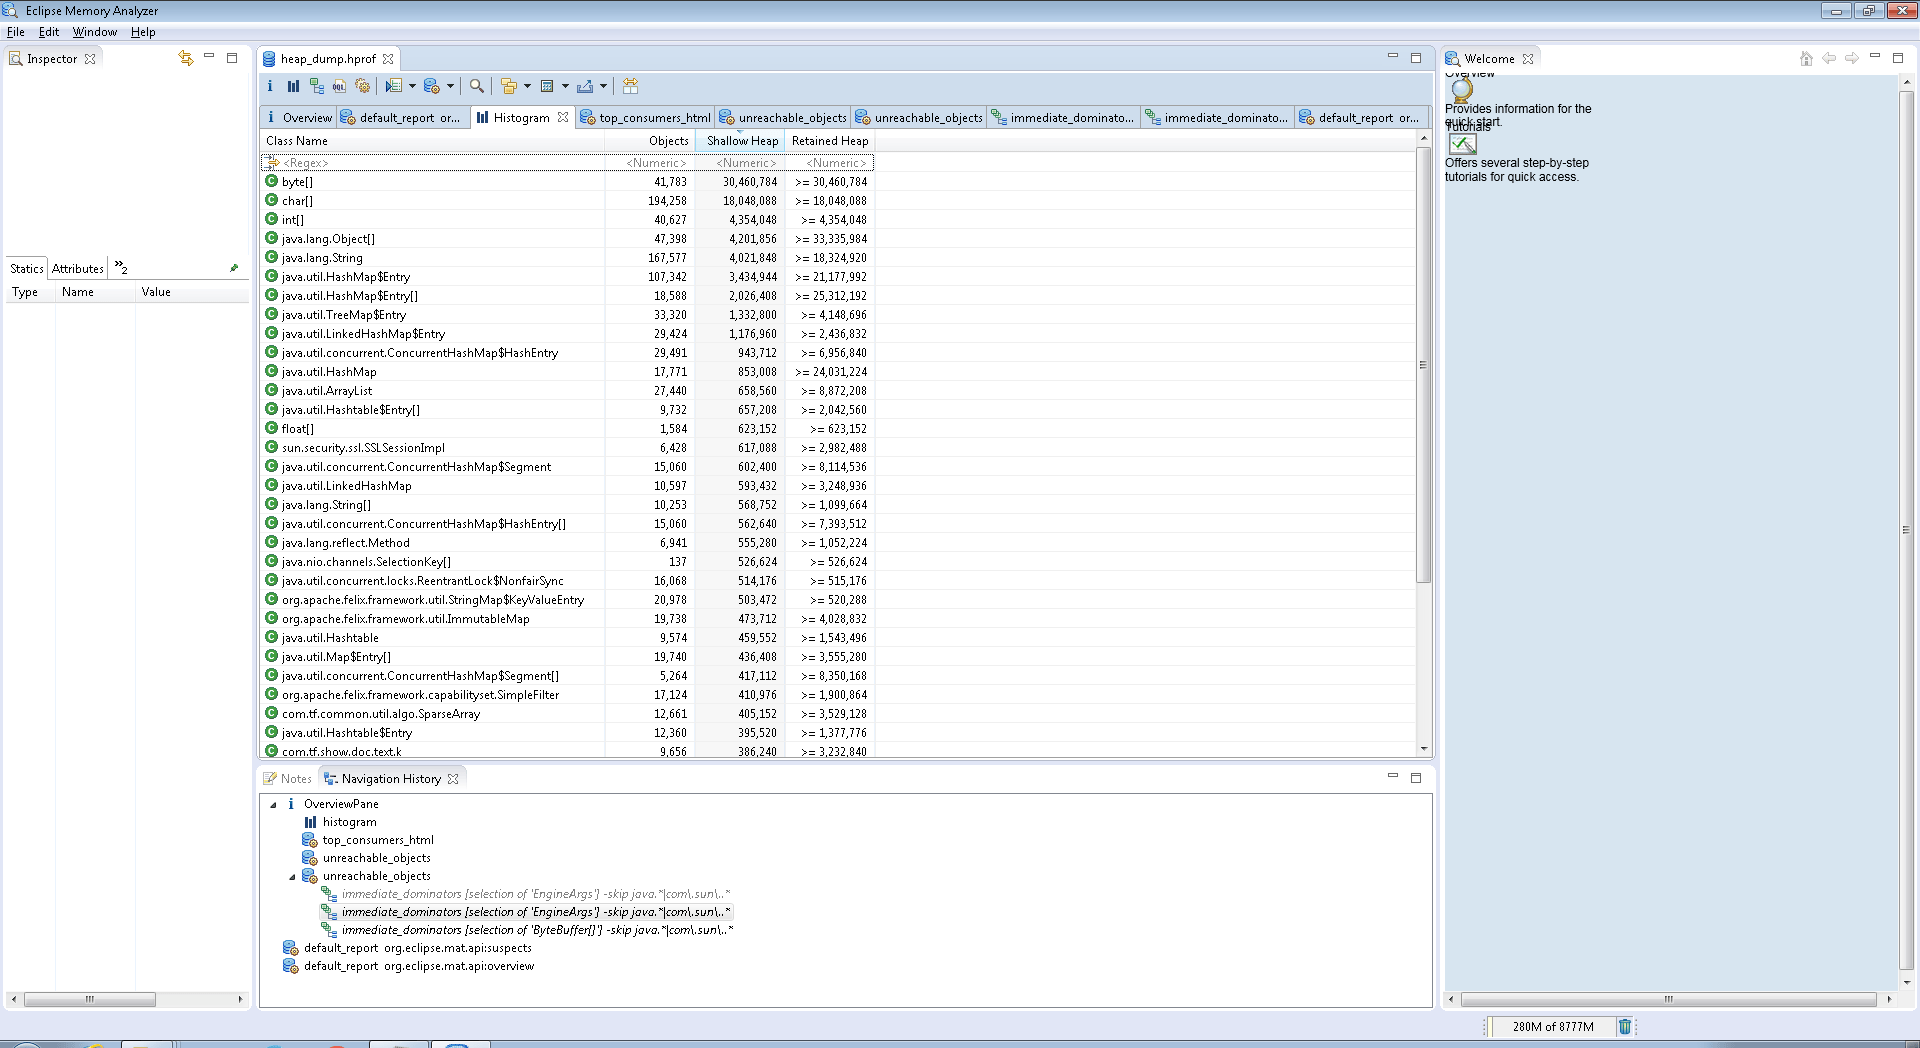Screen dimensions: 1920x1048
Task: Minimize the Navigation History panel
Action: coord(1392,776)
